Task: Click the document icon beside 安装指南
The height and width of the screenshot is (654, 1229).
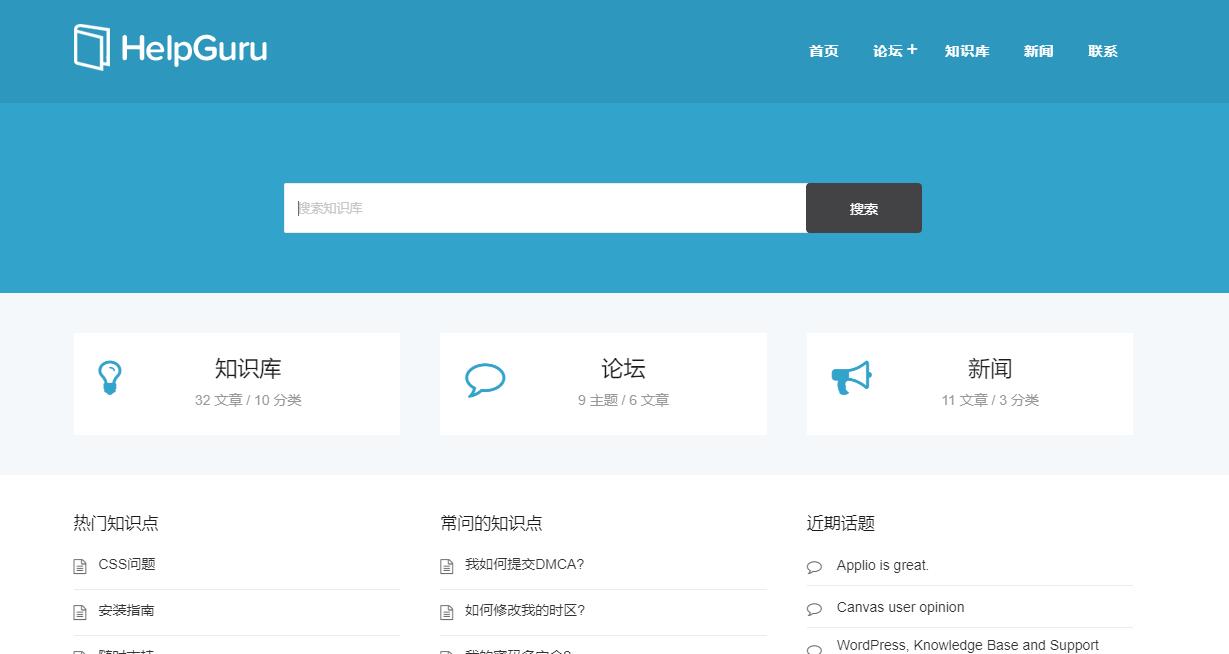Action: pyautogui.click(x=80, y=612)
